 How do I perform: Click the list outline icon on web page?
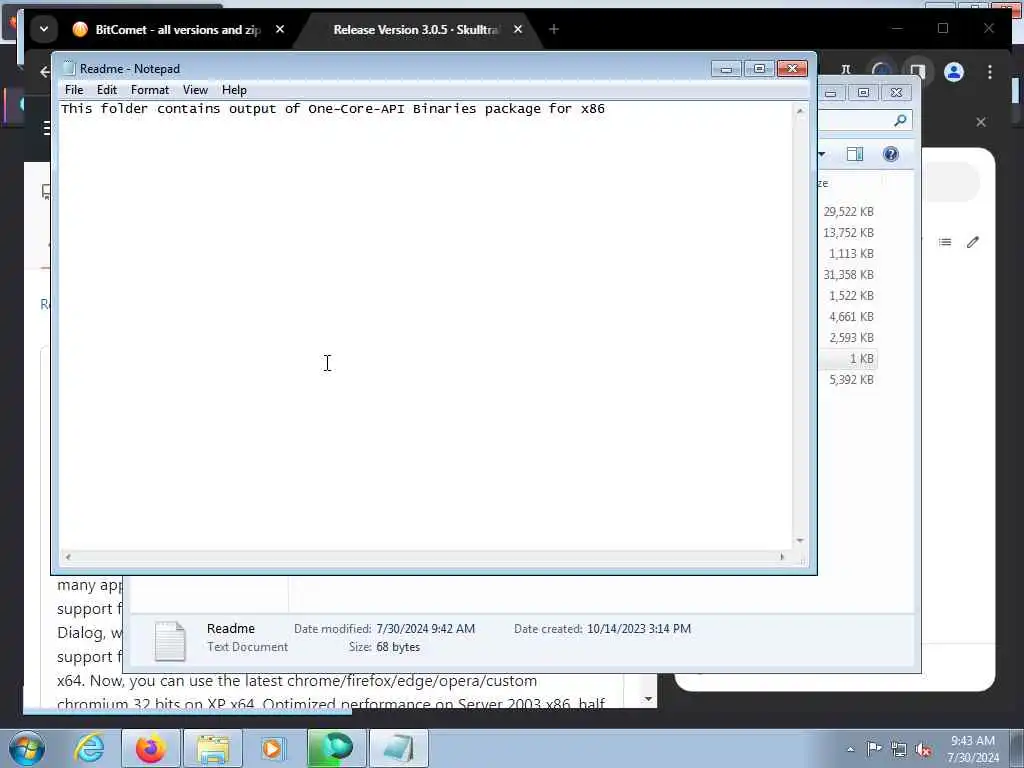tap(944, 242)
